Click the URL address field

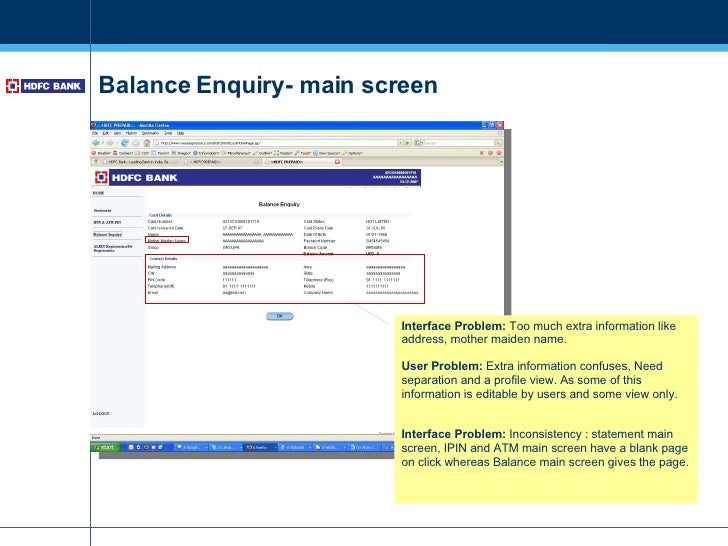point(275,143)
